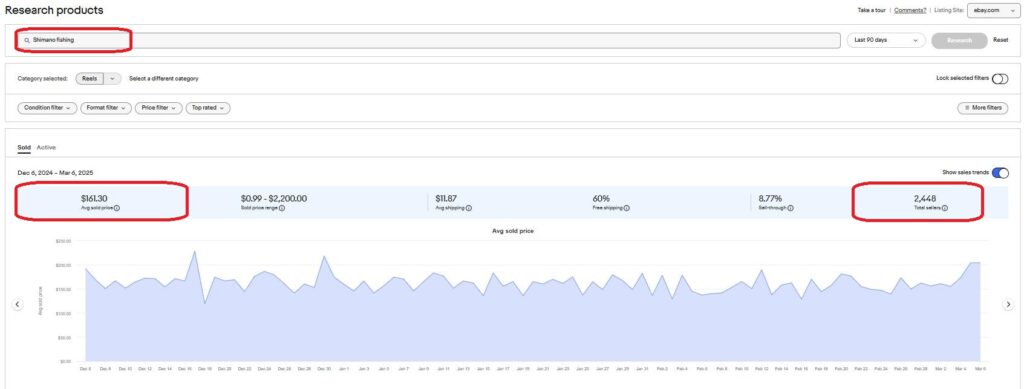1024x389 pixels.
Task: Disable Show sales trends toggle
Action: pyautogui.click(x=1000, y=173)
